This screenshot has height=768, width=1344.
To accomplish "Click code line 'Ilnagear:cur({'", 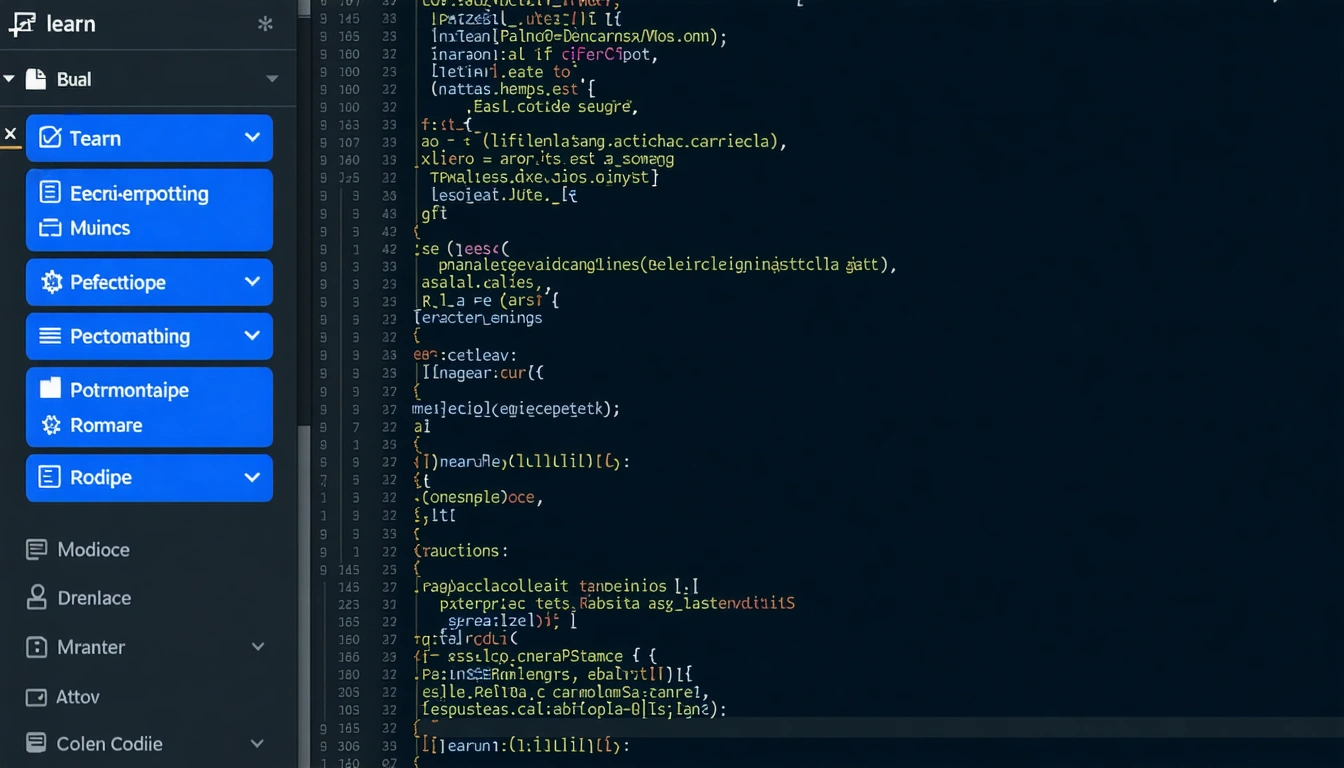I will click(483, 372).
